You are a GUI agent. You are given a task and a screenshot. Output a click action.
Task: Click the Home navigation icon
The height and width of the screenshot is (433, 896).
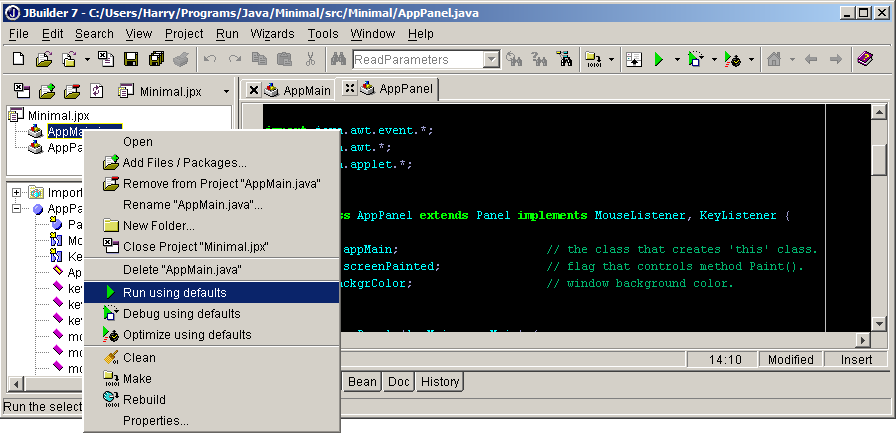774,59
